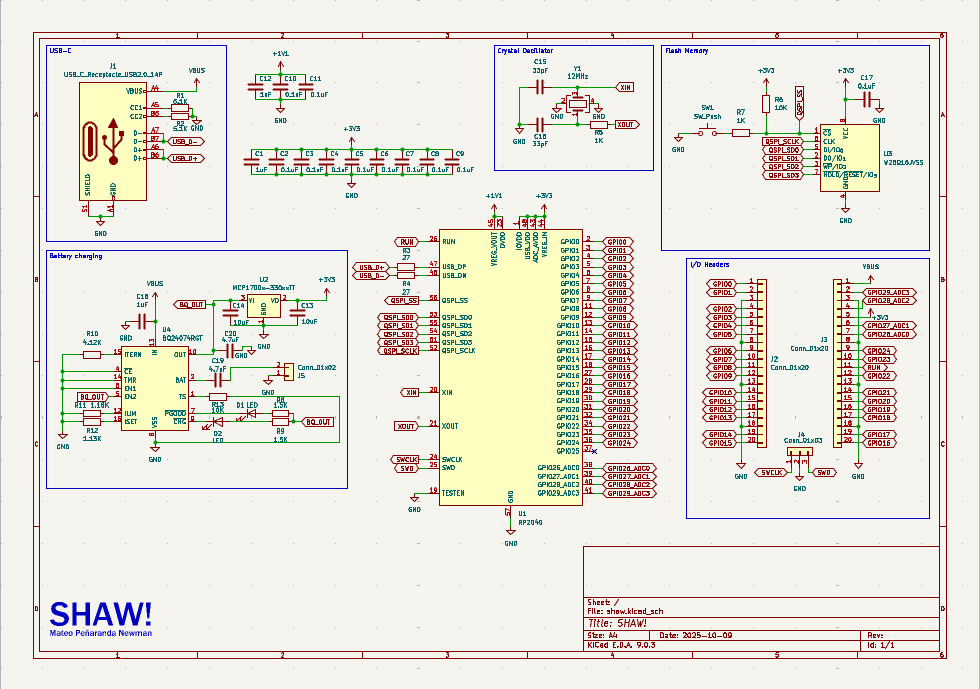This screenshot has width=980, height=689.
Task: Select the large blue SHAW! logo text
Action: pos(101,612)
